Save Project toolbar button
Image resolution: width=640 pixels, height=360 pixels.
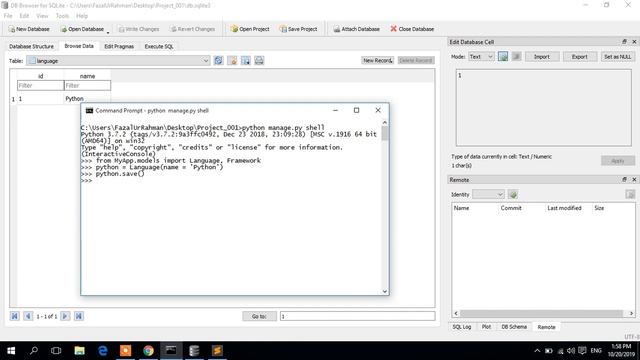298,29
